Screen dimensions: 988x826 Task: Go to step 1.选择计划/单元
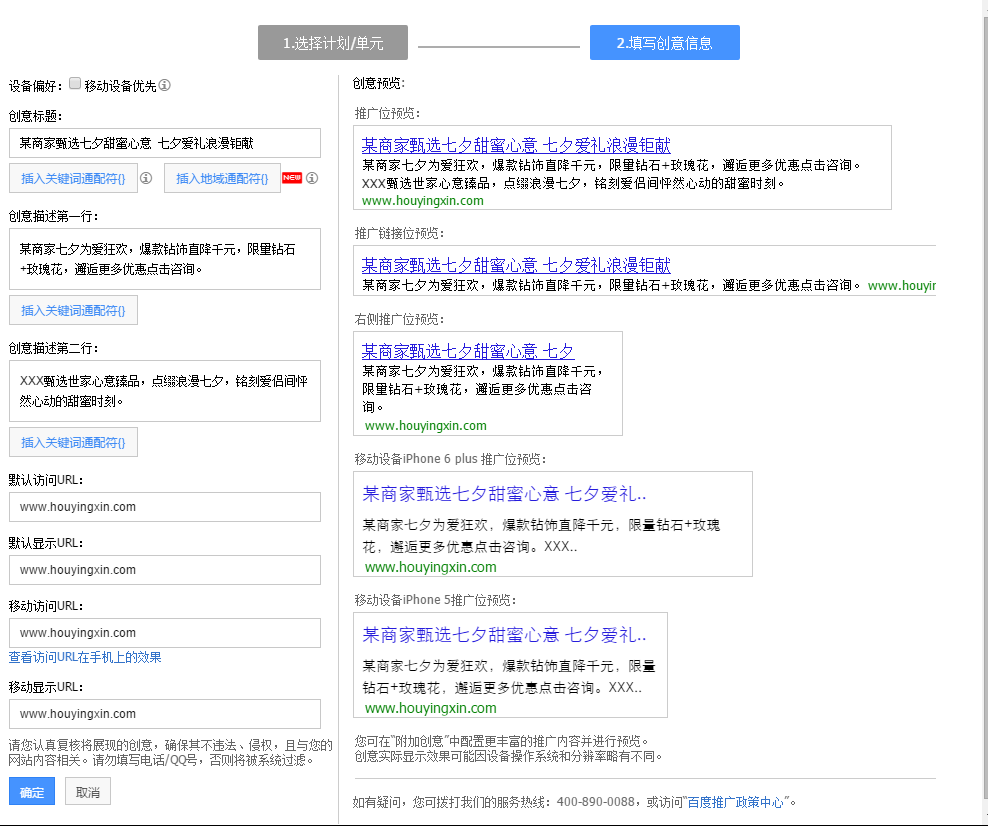[332, 43]
